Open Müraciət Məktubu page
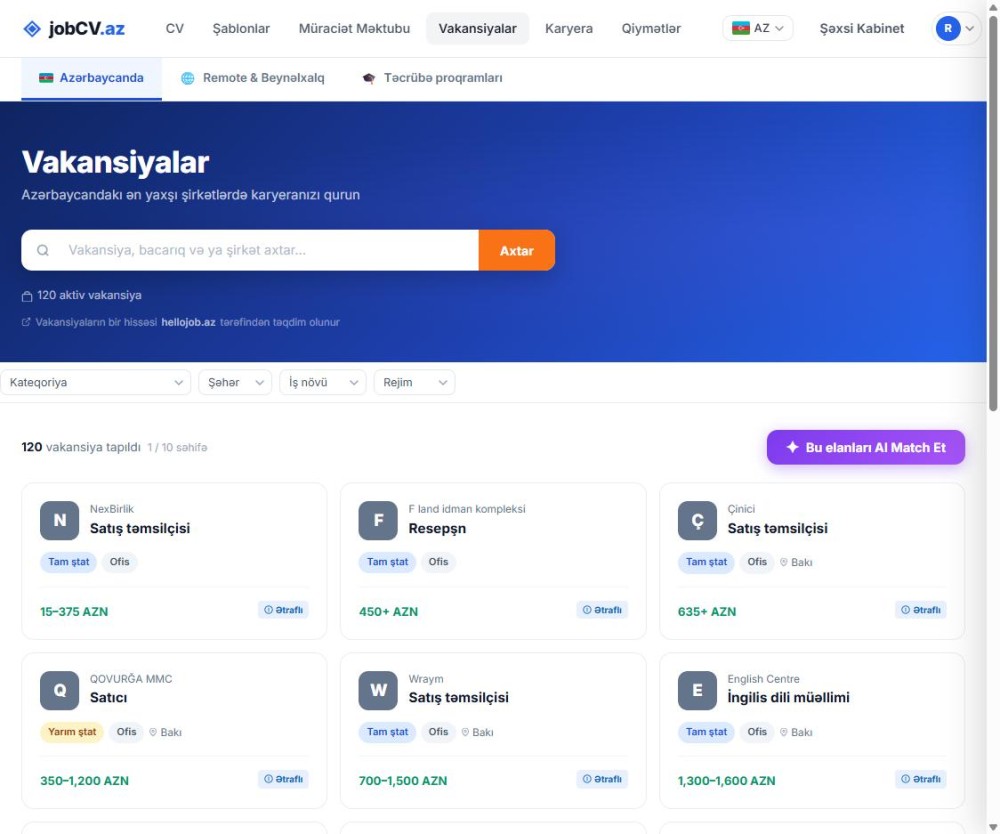The image size is (1000, 834). tap(355, 29)
